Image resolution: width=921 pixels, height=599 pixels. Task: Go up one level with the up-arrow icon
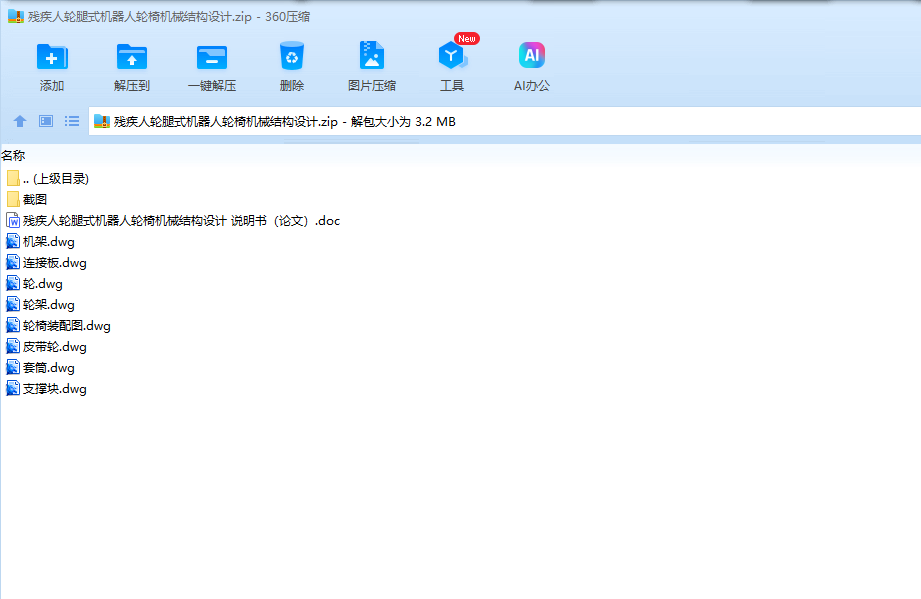coord(20,121)
